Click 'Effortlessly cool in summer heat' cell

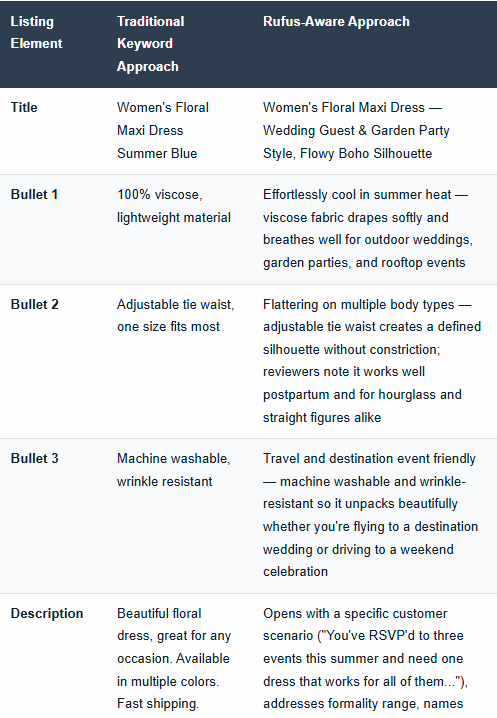tap(368, 228)
